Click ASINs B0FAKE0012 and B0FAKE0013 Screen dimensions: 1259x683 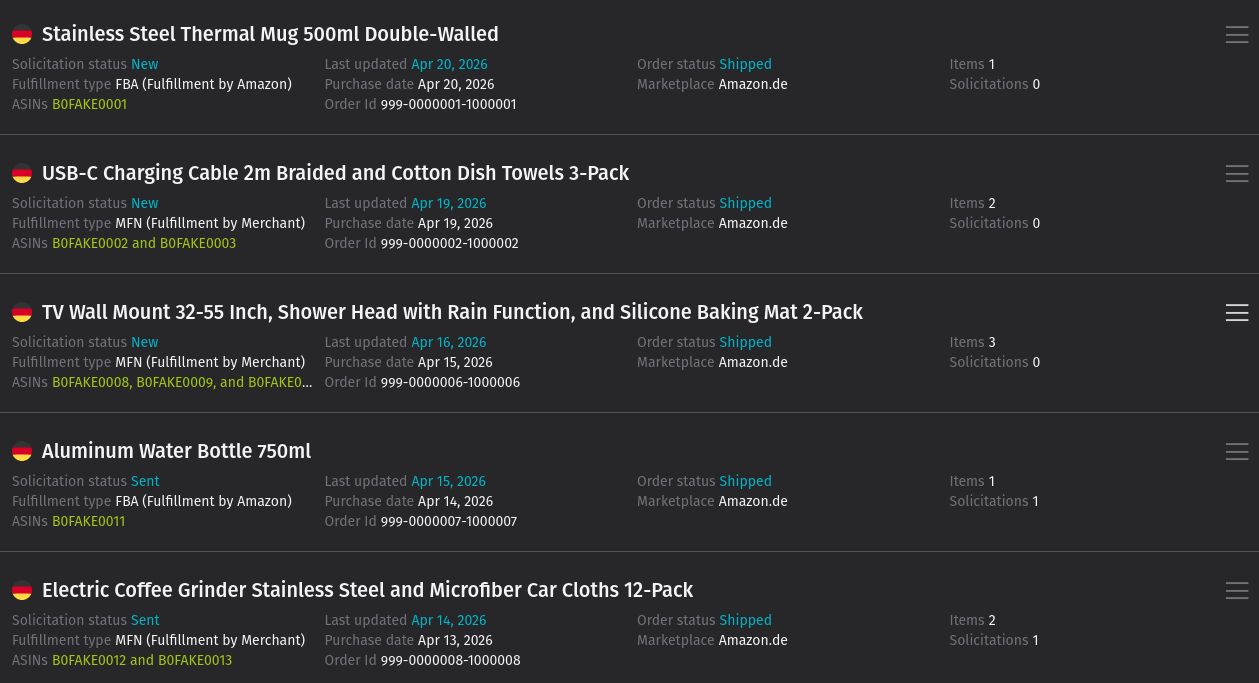(144, 660)
